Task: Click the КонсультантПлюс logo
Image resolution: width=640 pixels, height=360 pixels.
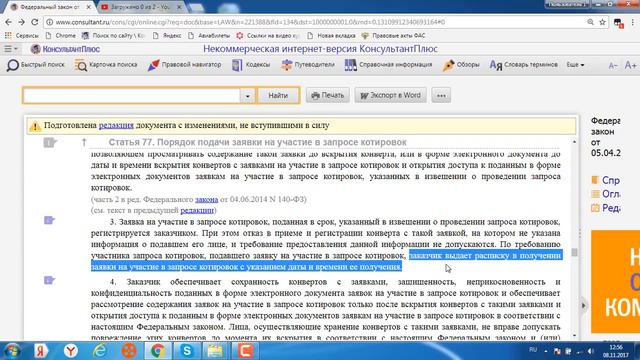Action: pyautogui.click(x=65, y=49)
